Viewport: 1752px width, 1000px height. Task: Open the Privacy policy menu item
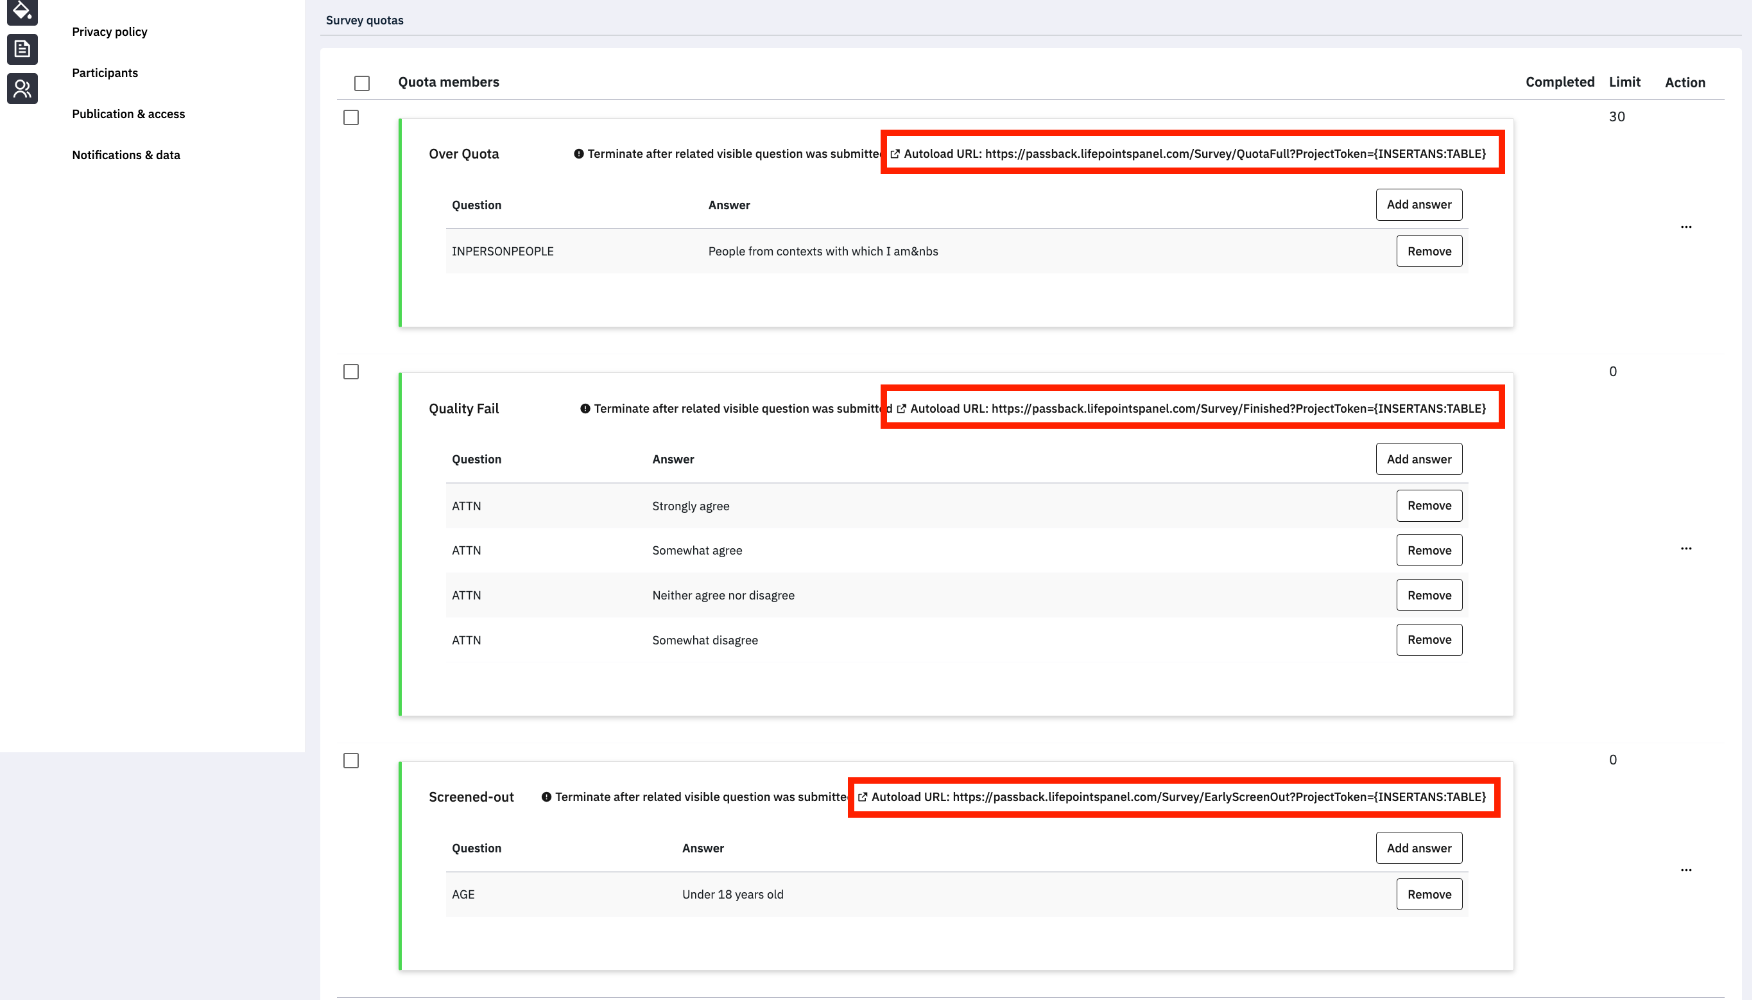point(110,32)
